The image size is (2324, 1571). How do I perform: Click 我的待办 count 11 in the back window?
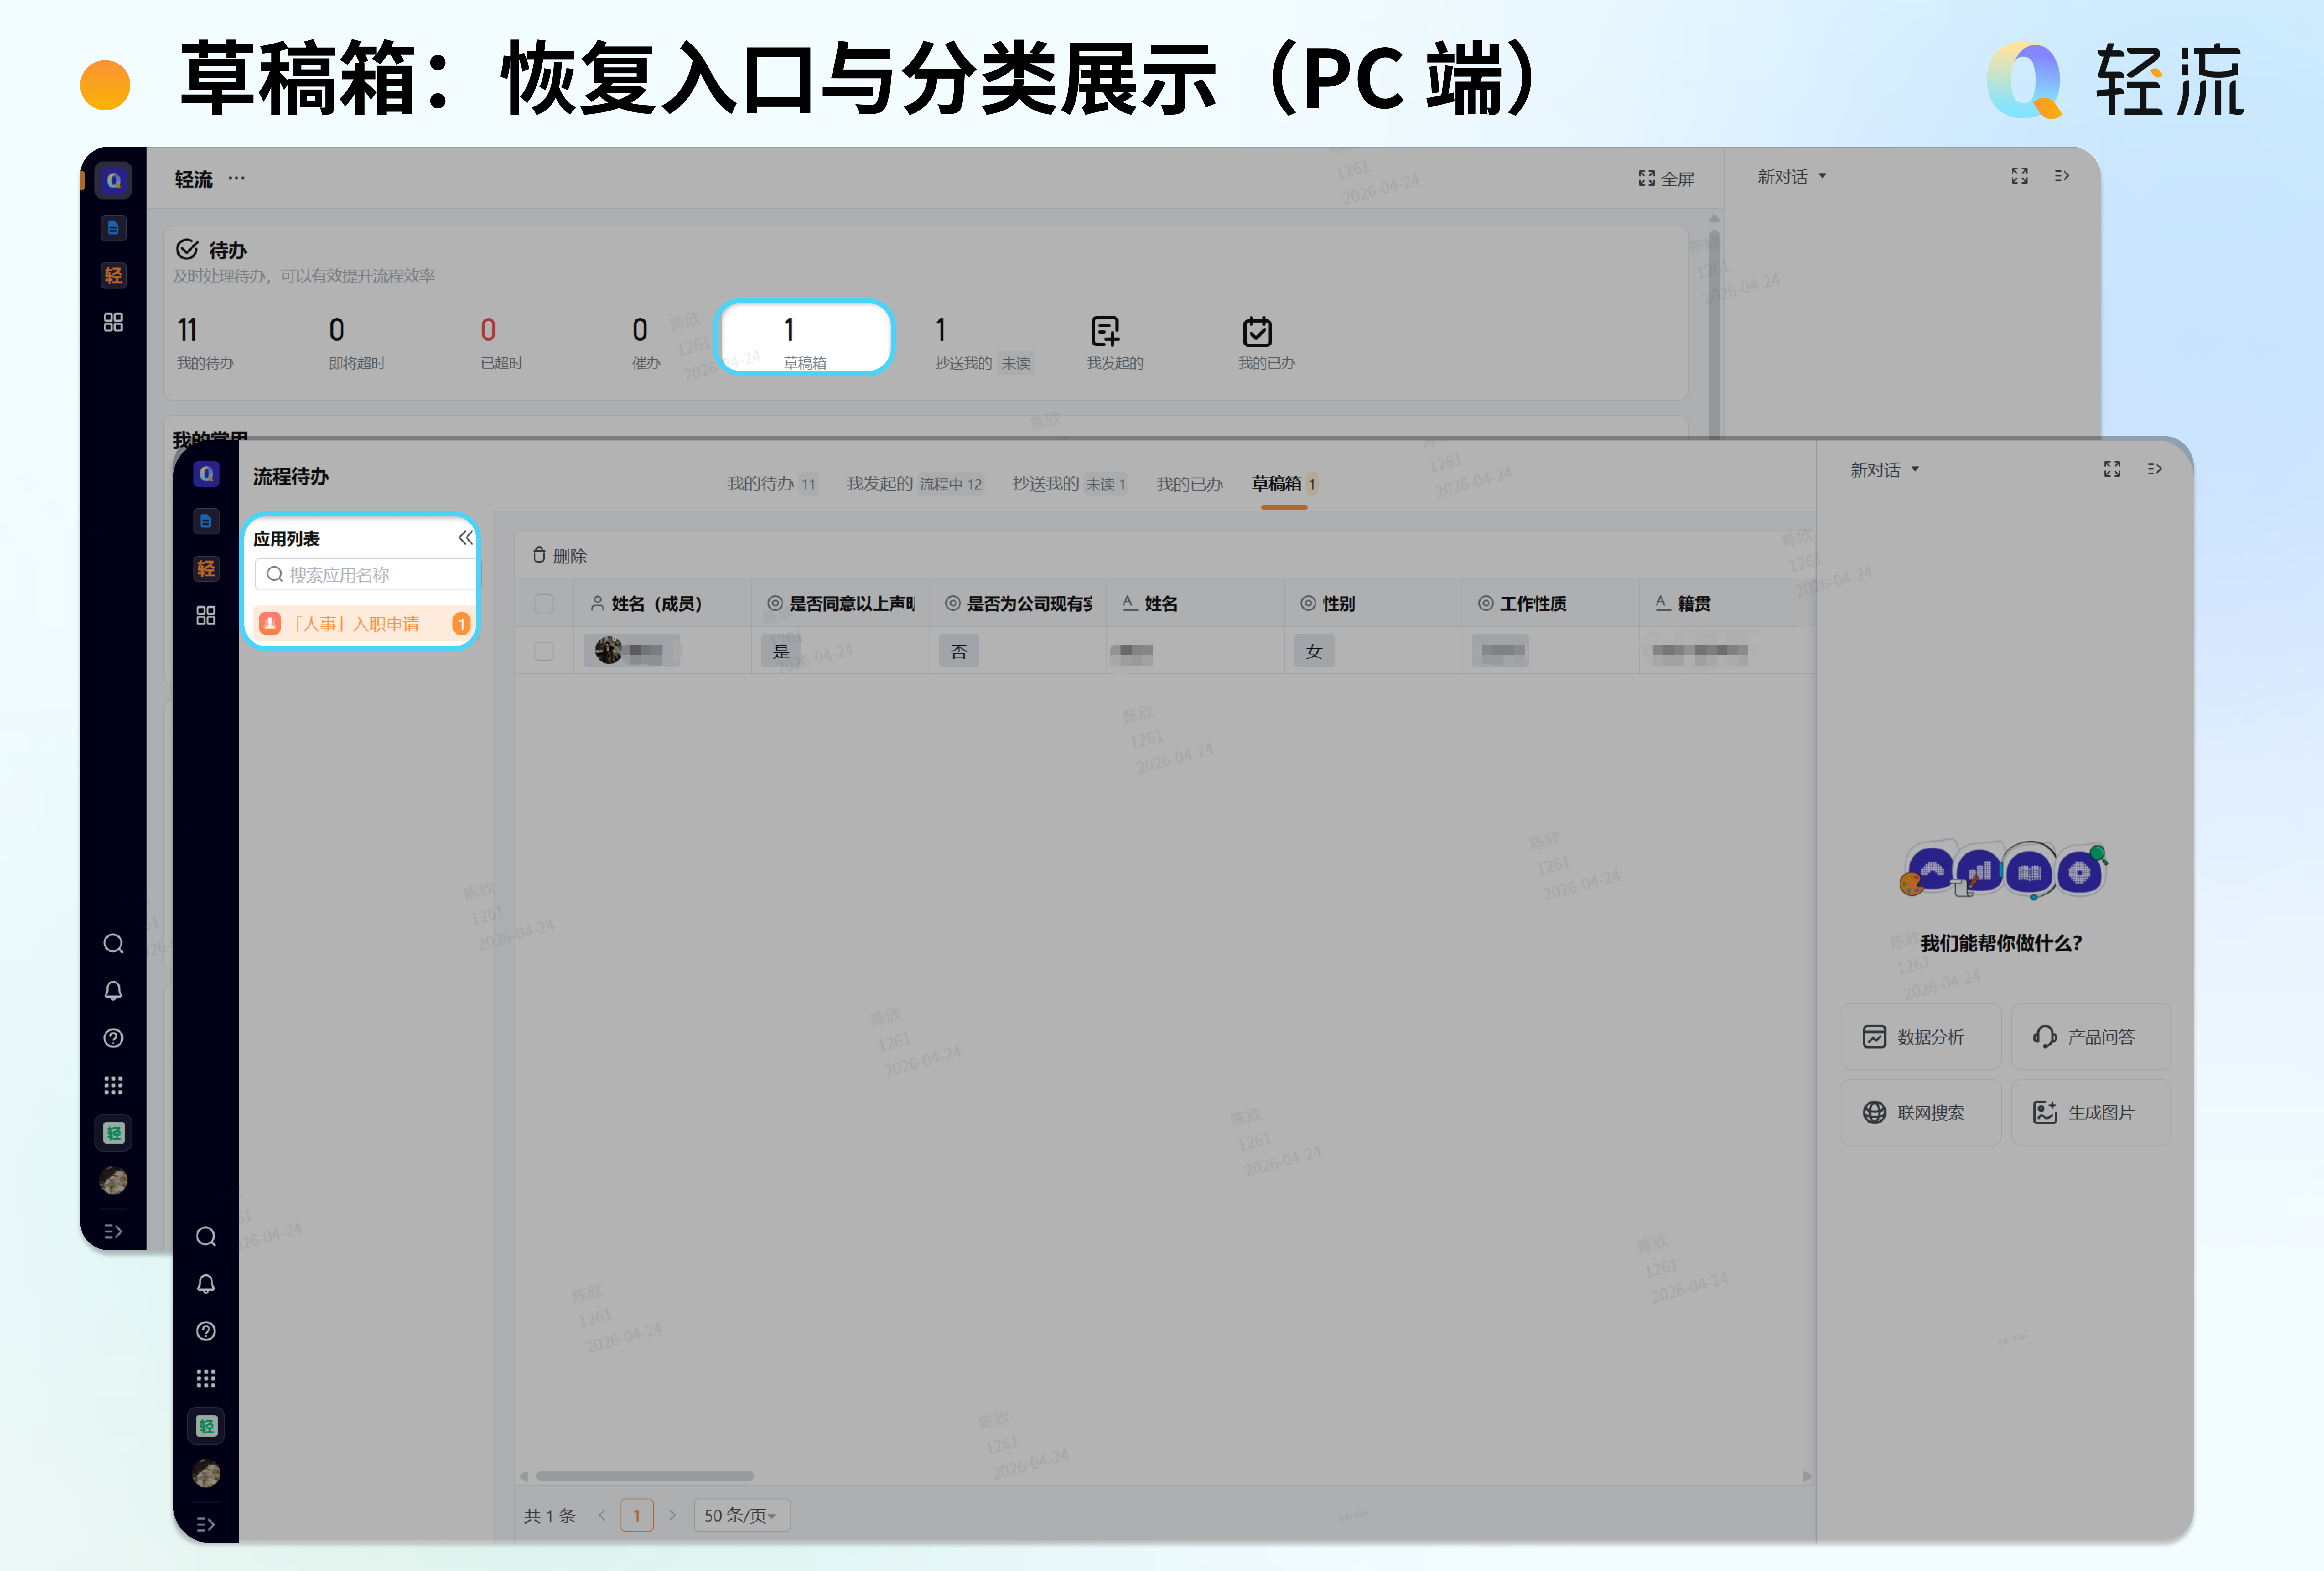pyautogui.click(x=205, y=343)
